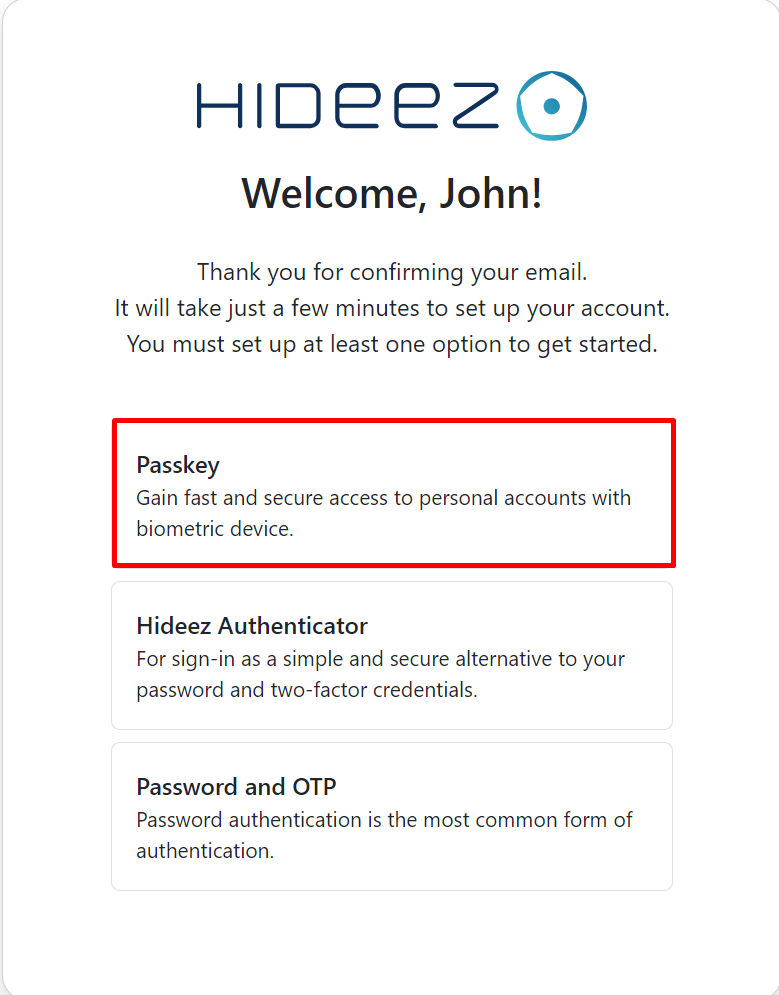Click the "Passkey" title text
Image resolution: width=779 pixels, height=995 pixels.
click(x=178, y=465)
